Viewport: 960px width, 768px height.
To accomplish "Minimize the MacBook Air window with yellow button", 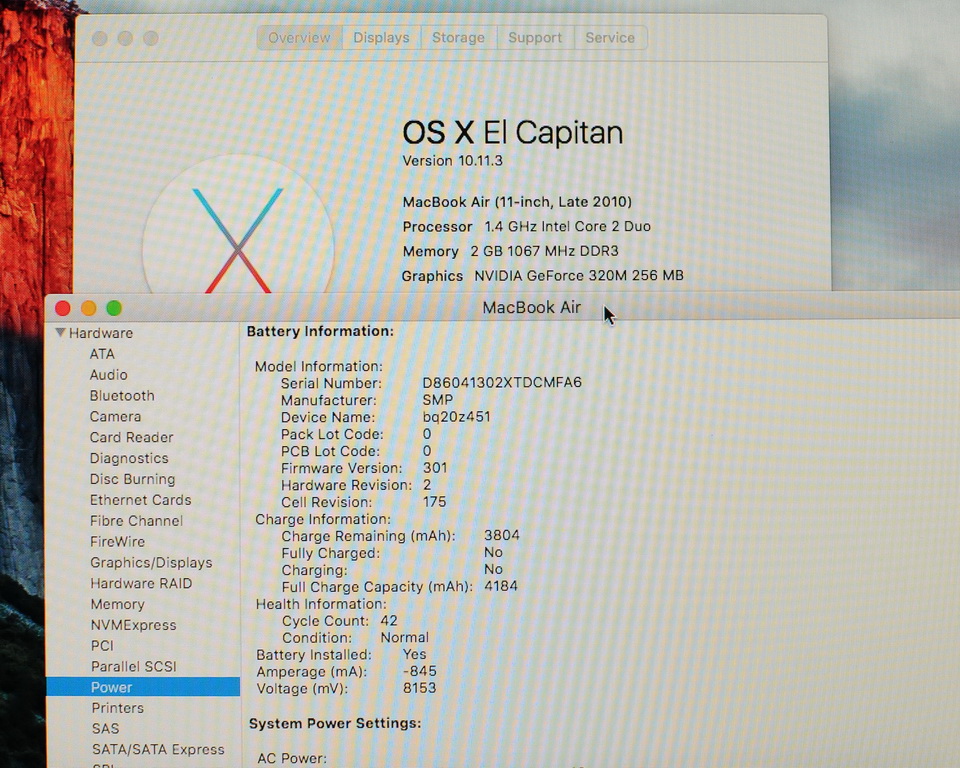I will click(x=88, y=308).
